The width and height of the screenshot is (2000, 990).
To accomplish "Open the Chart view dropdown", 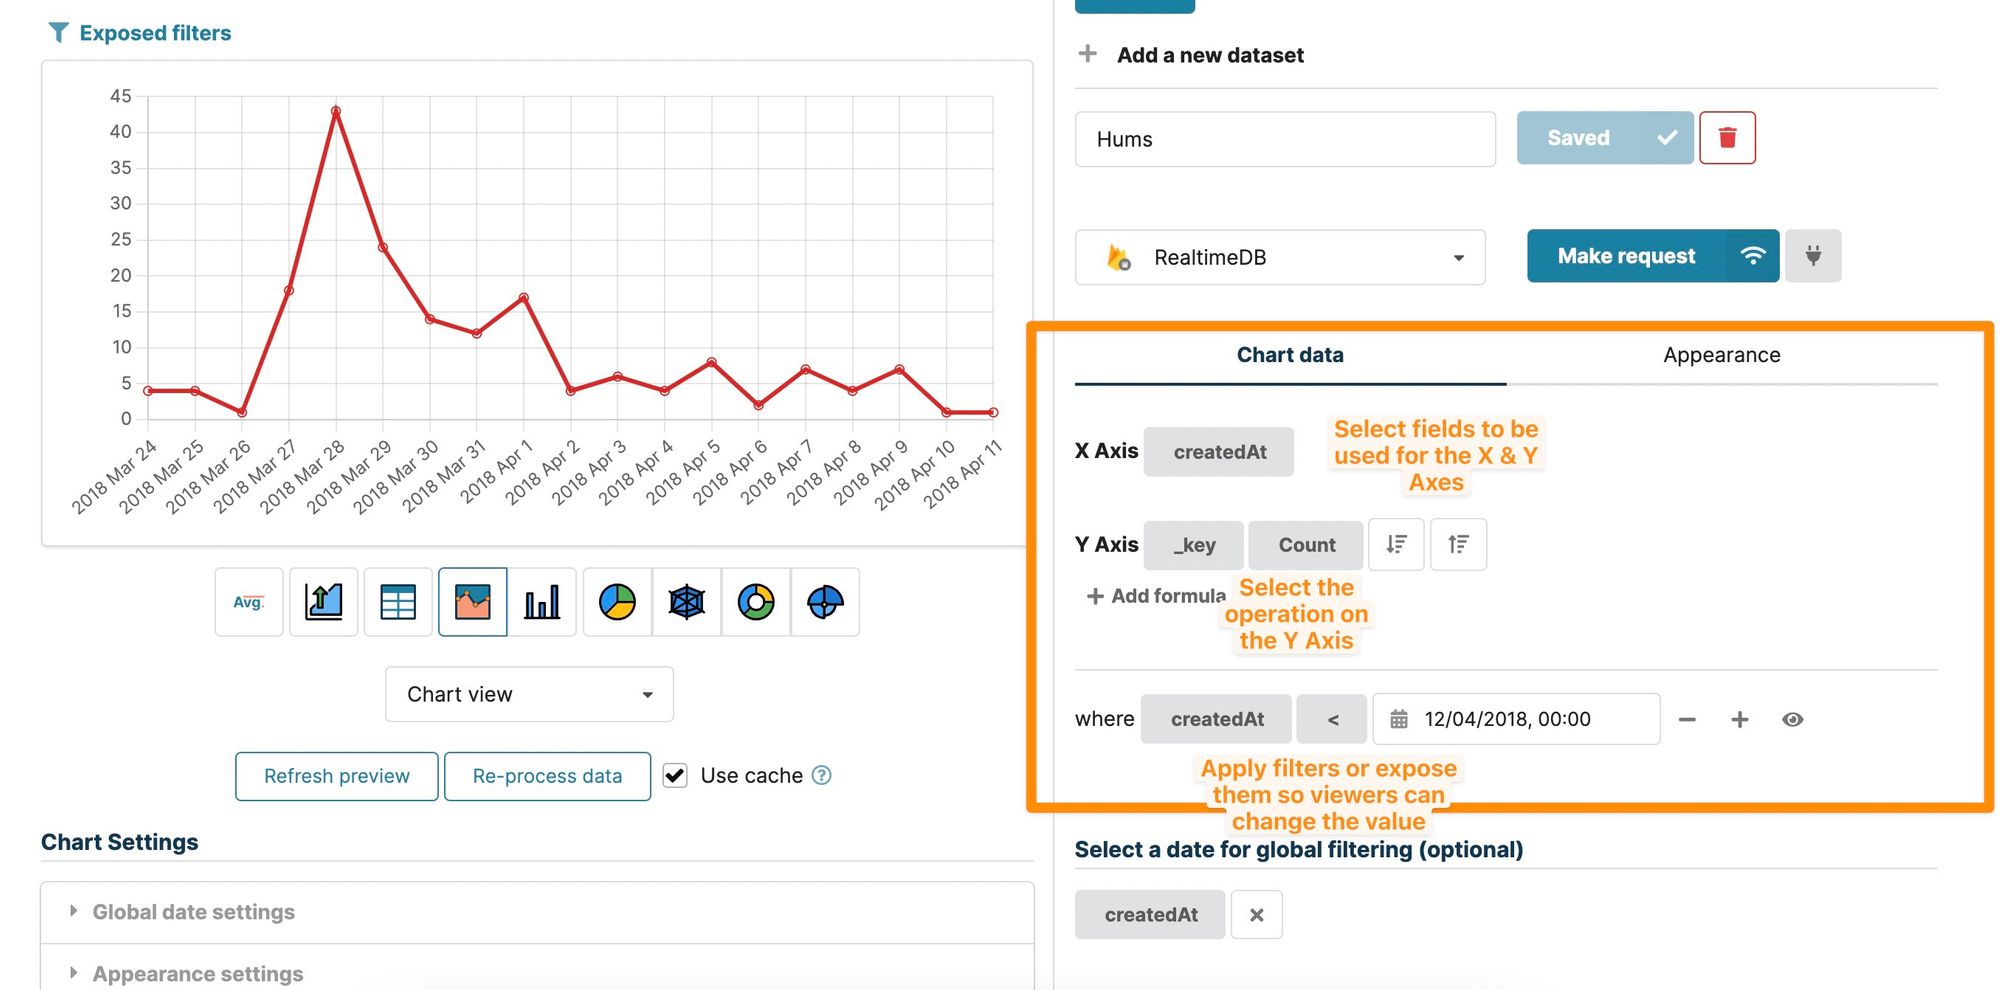I will [529, 694].
